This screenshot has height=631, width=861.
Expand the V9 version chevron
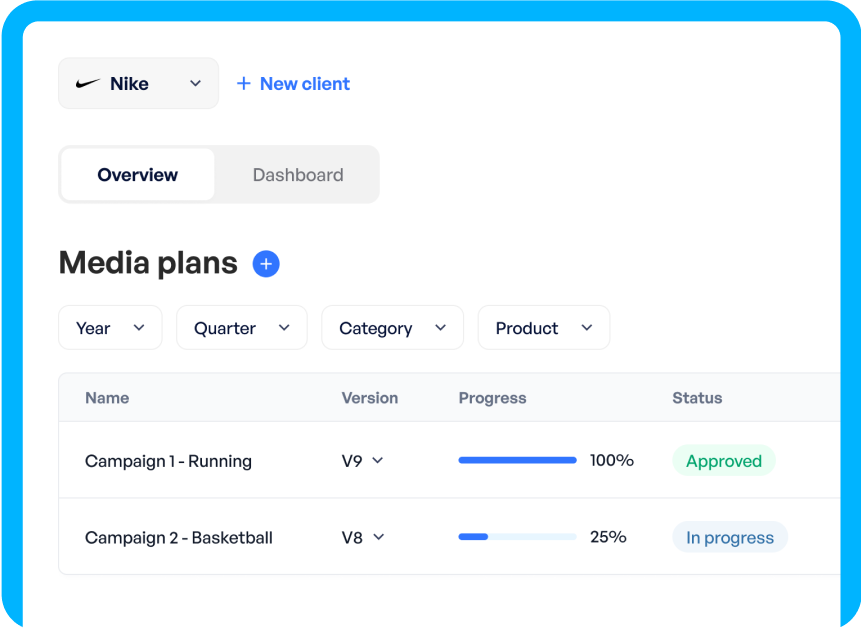378,461
